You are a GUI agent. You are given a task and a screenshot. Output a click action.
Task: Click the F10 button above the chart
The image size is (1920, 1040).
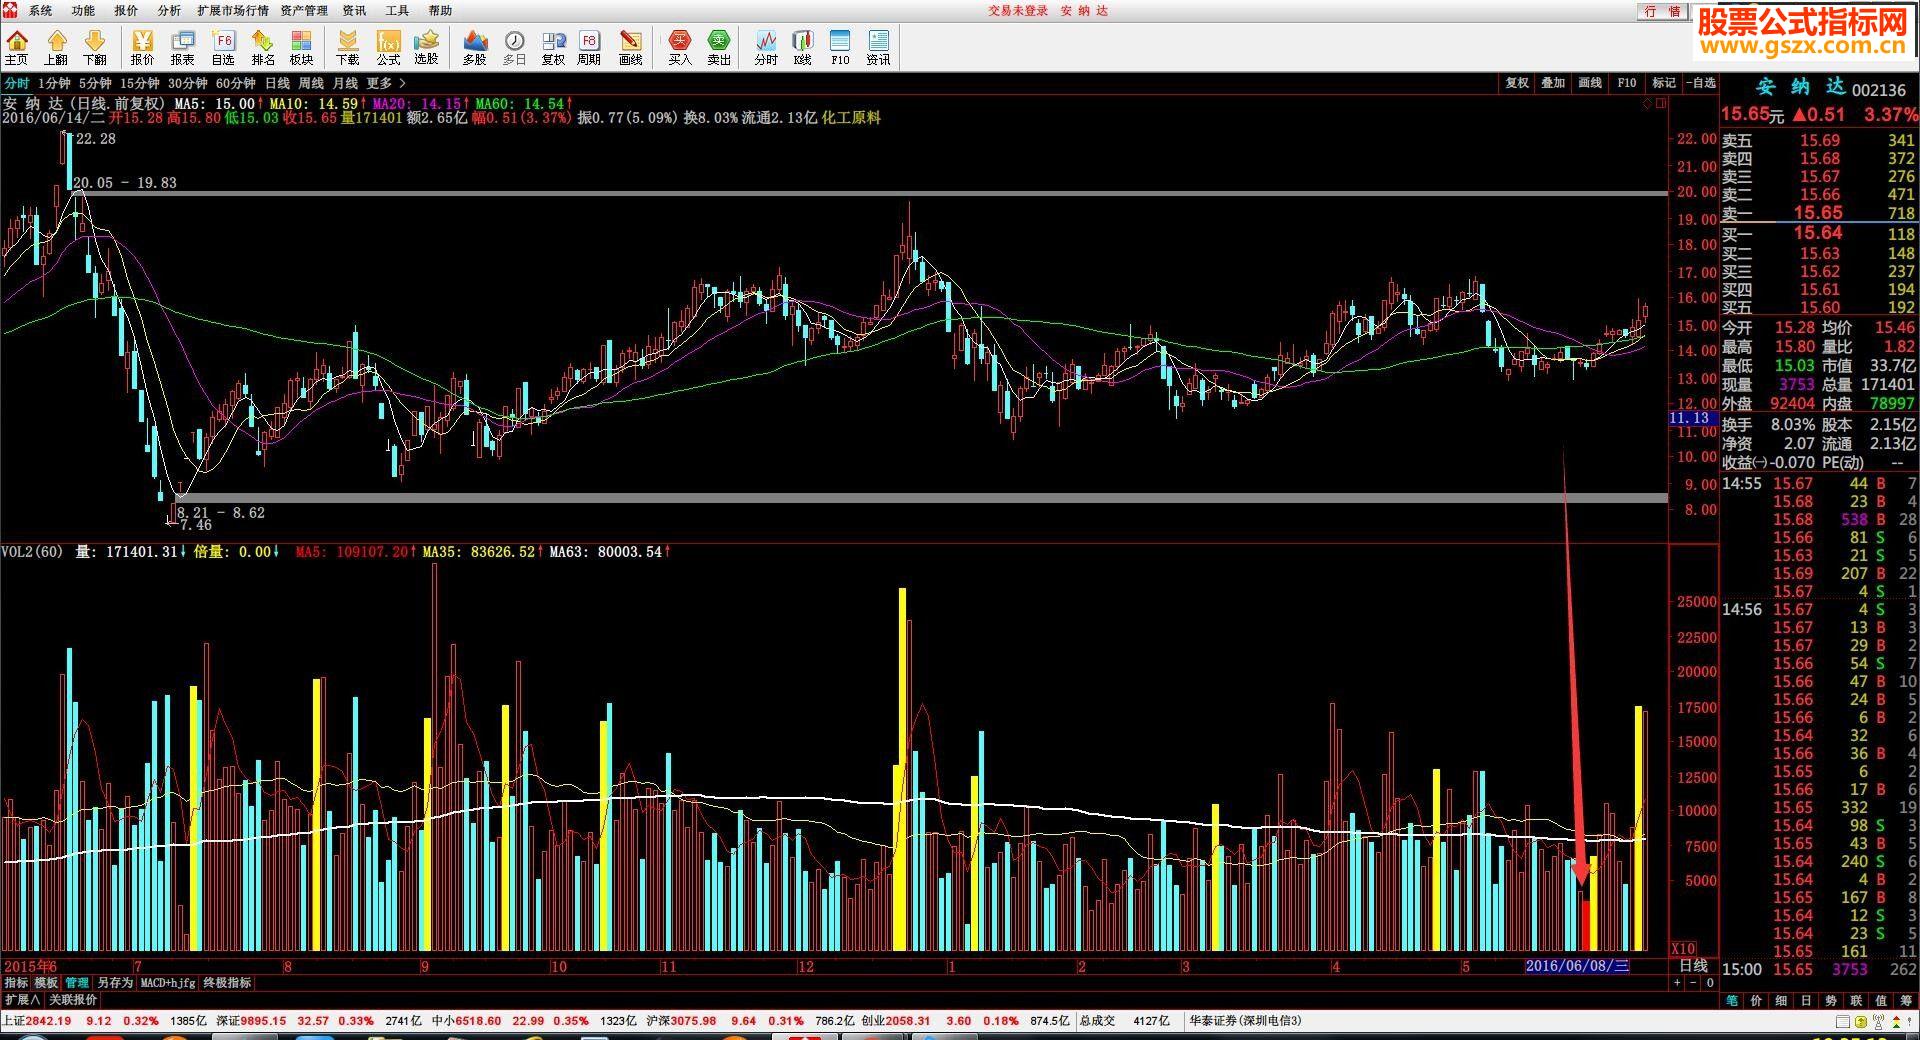click(x=1627, y=83)
